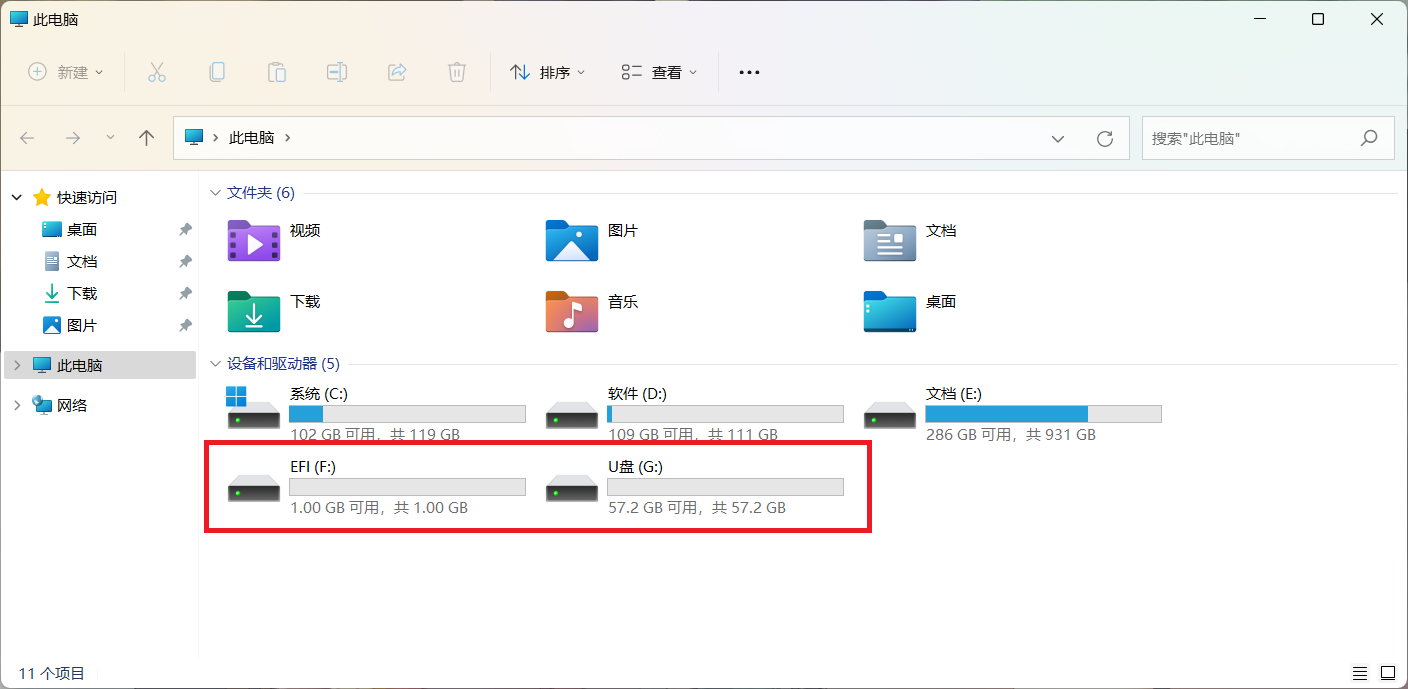Open the 查看 view dropdown
The image size is (1408, 689).
(659, 72)
